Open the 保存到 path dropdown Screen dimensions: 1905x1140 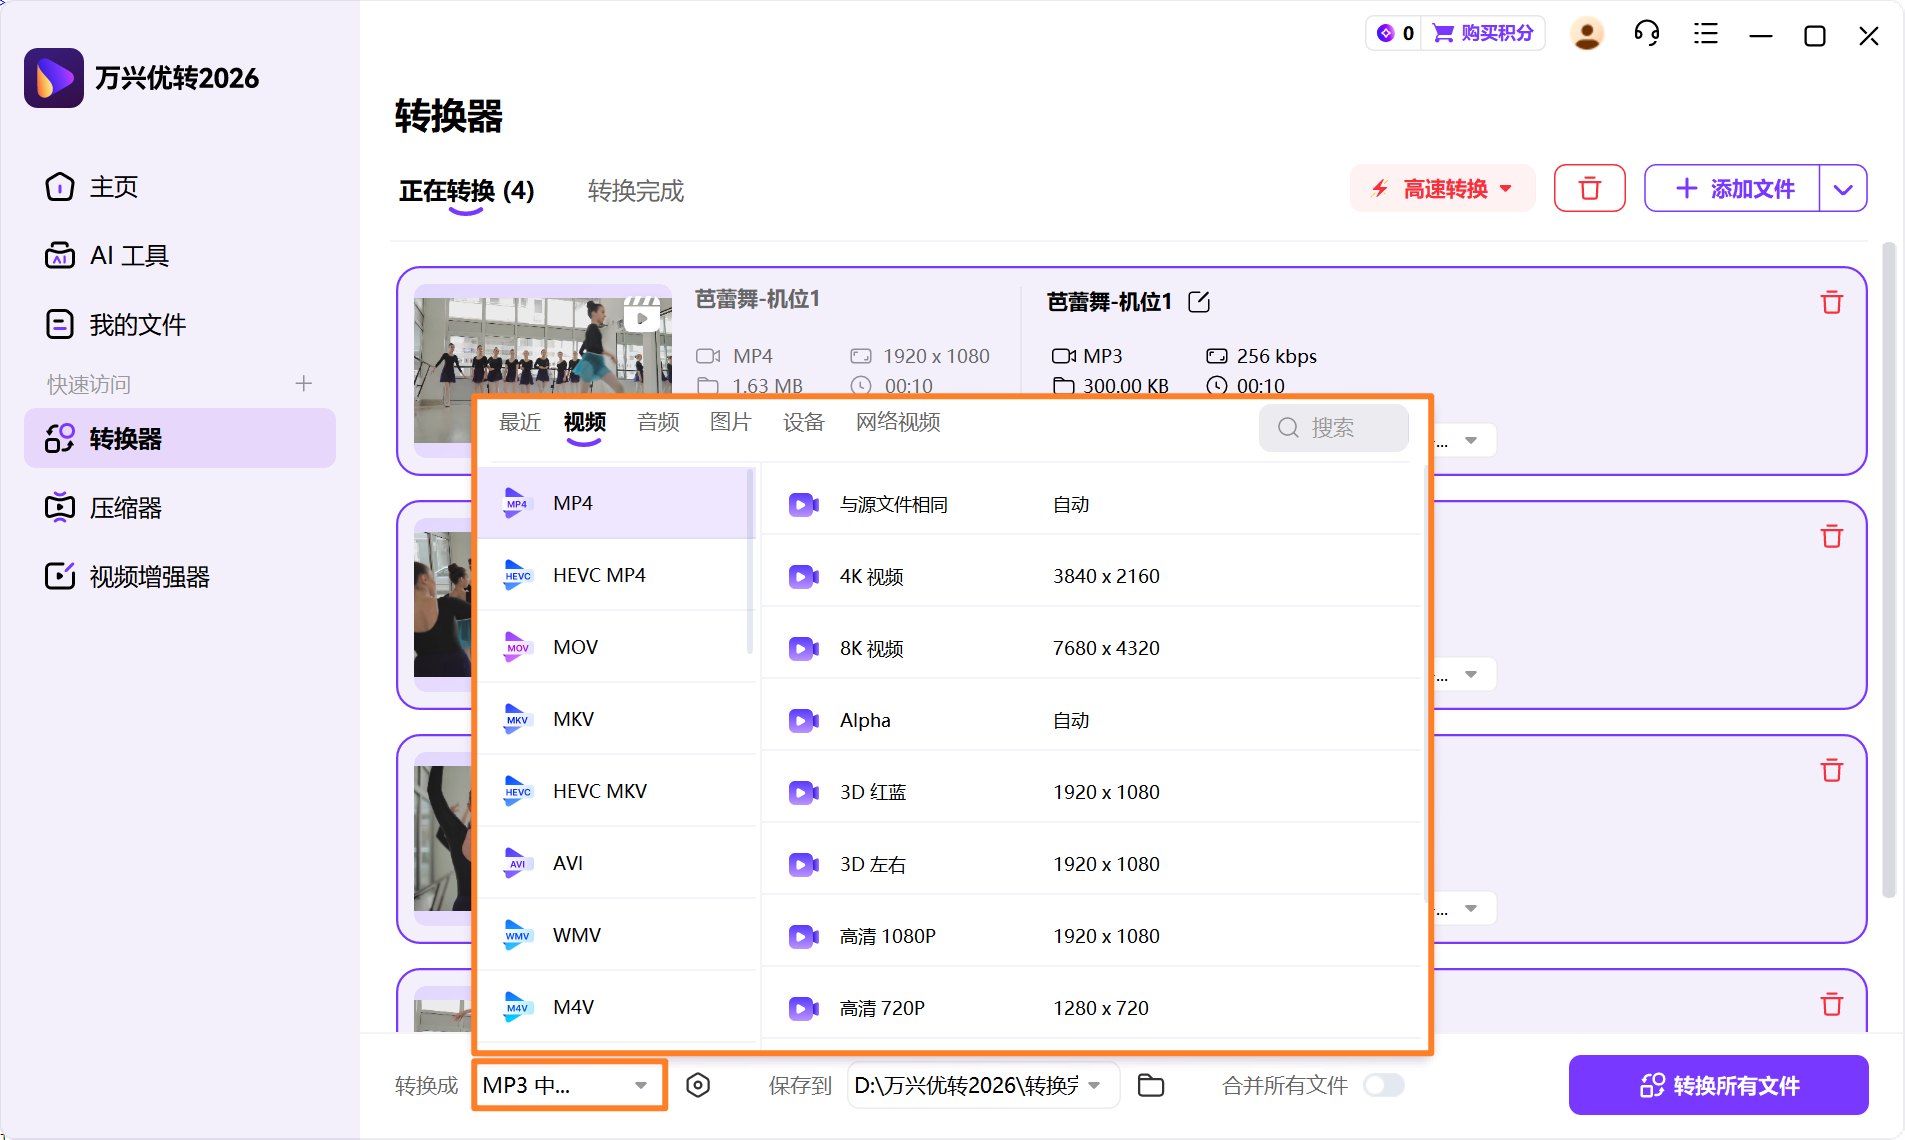[x=1094, y=1085]
